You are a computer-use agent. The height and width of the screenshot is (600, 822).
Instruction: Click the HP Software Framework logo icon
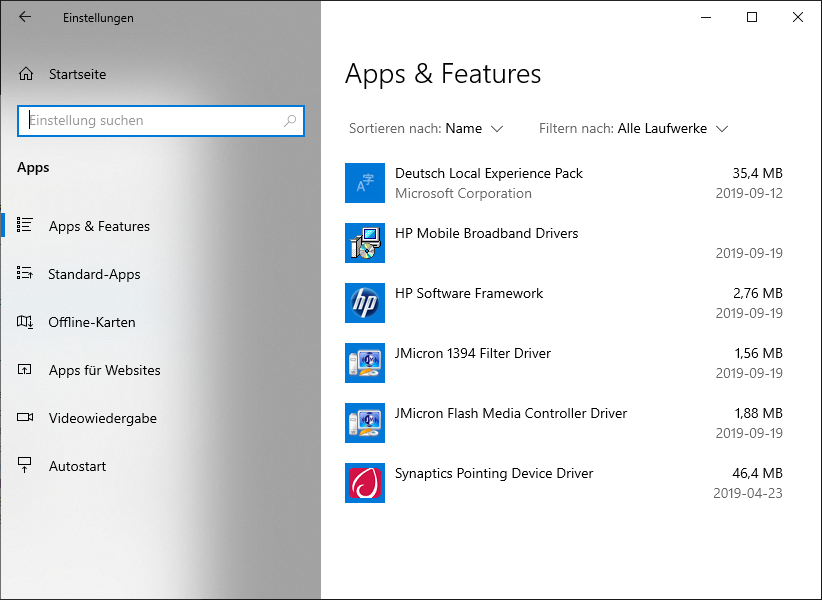coord(365,303)
